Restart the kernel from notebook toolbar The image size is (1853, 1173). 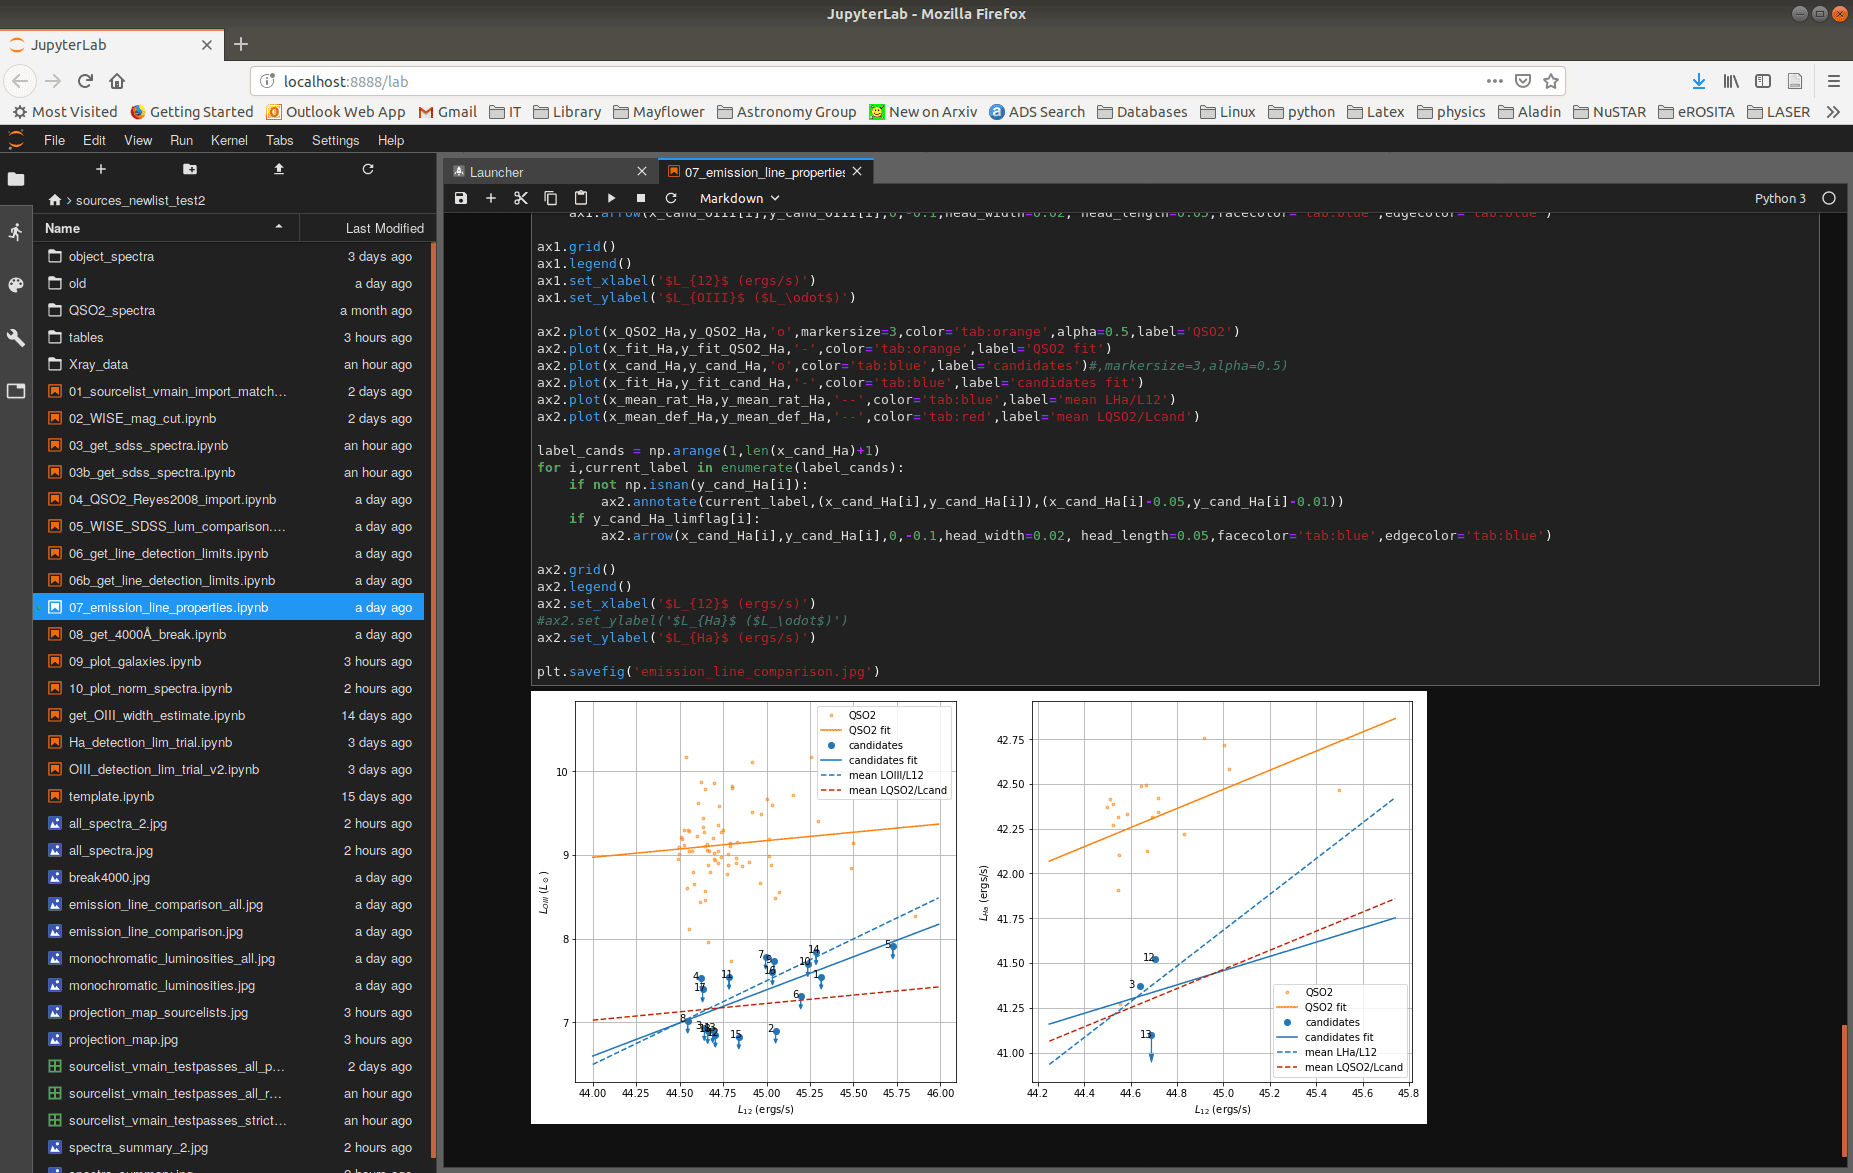(671, 198)
